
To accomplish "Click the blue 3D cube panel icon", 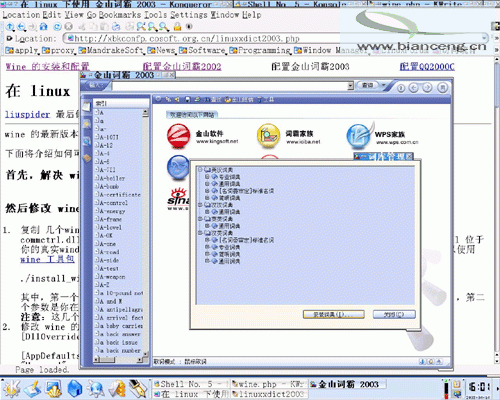I will 75,389.
